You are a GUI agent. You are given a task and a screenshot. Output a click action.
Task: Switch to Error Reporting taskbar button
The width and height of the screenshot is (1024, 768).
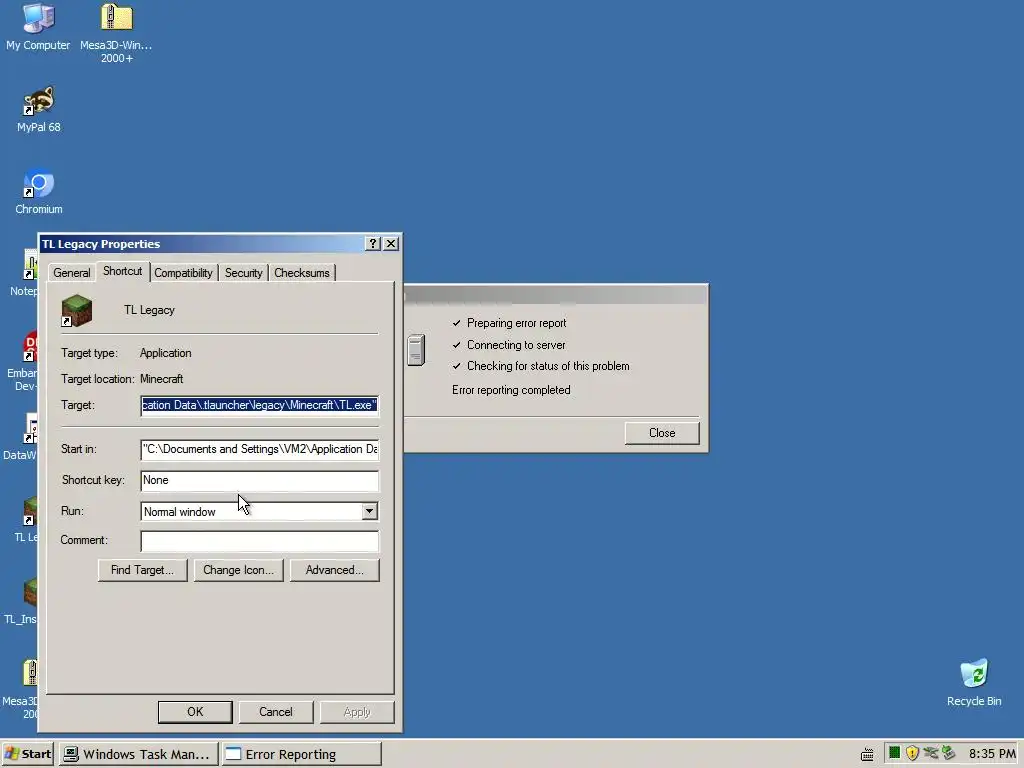[x=301, y=754]
